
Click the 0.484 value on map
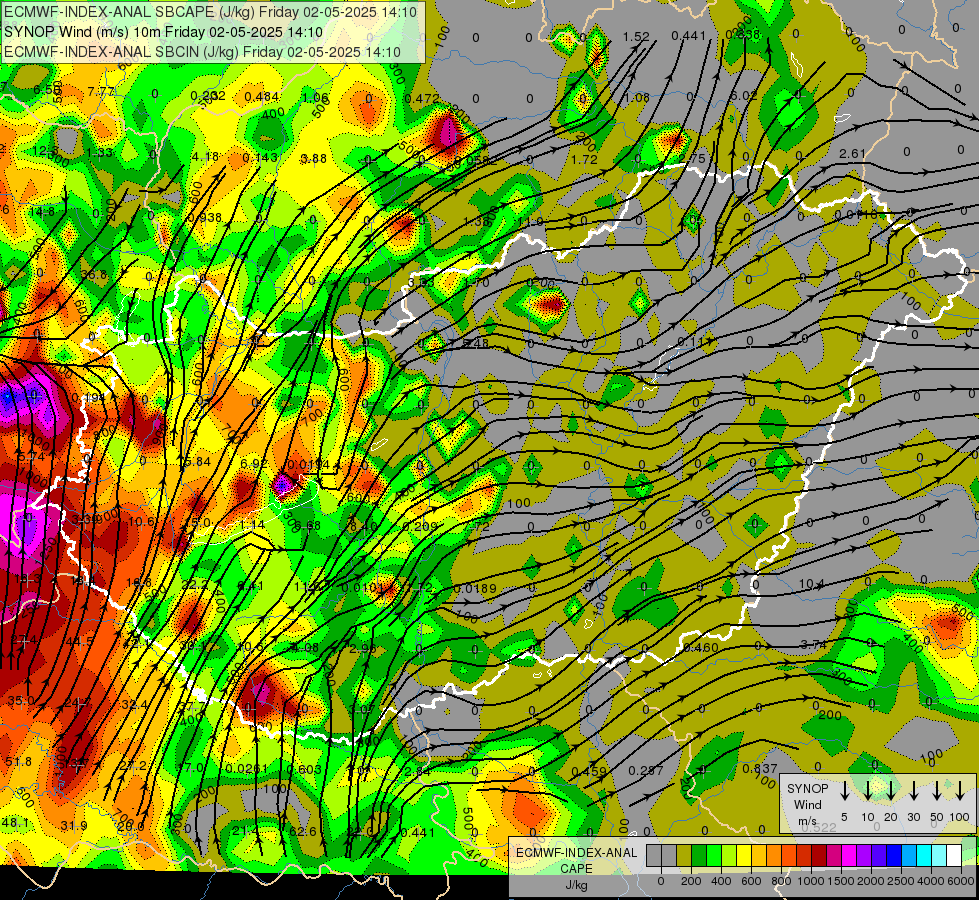click(262, 97)
